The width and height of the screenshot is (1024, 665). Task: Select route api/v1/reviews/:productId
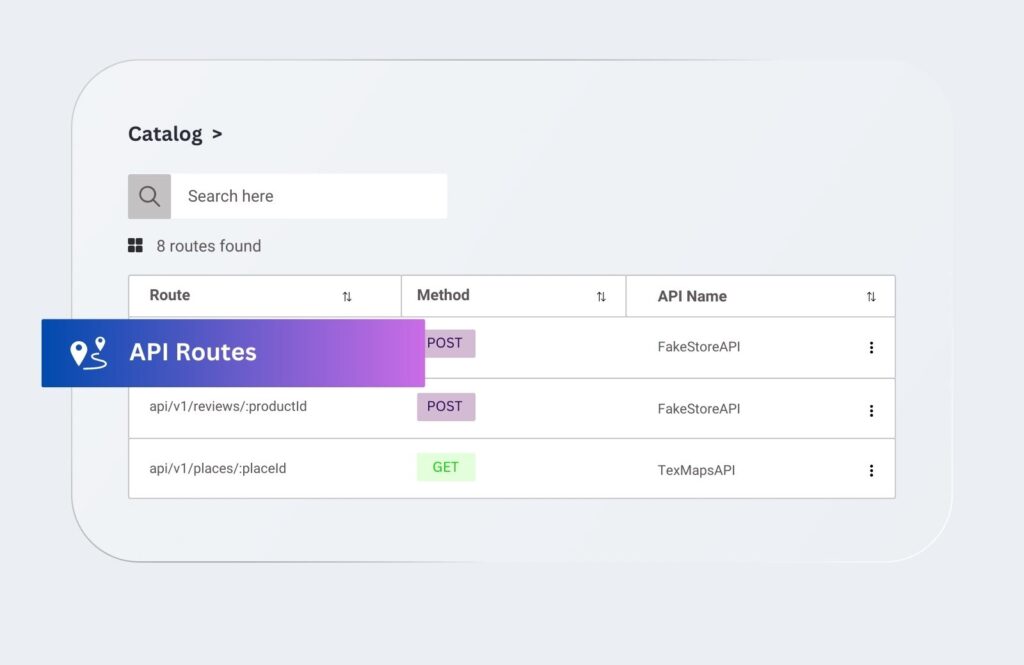click(x=228, y=406)
